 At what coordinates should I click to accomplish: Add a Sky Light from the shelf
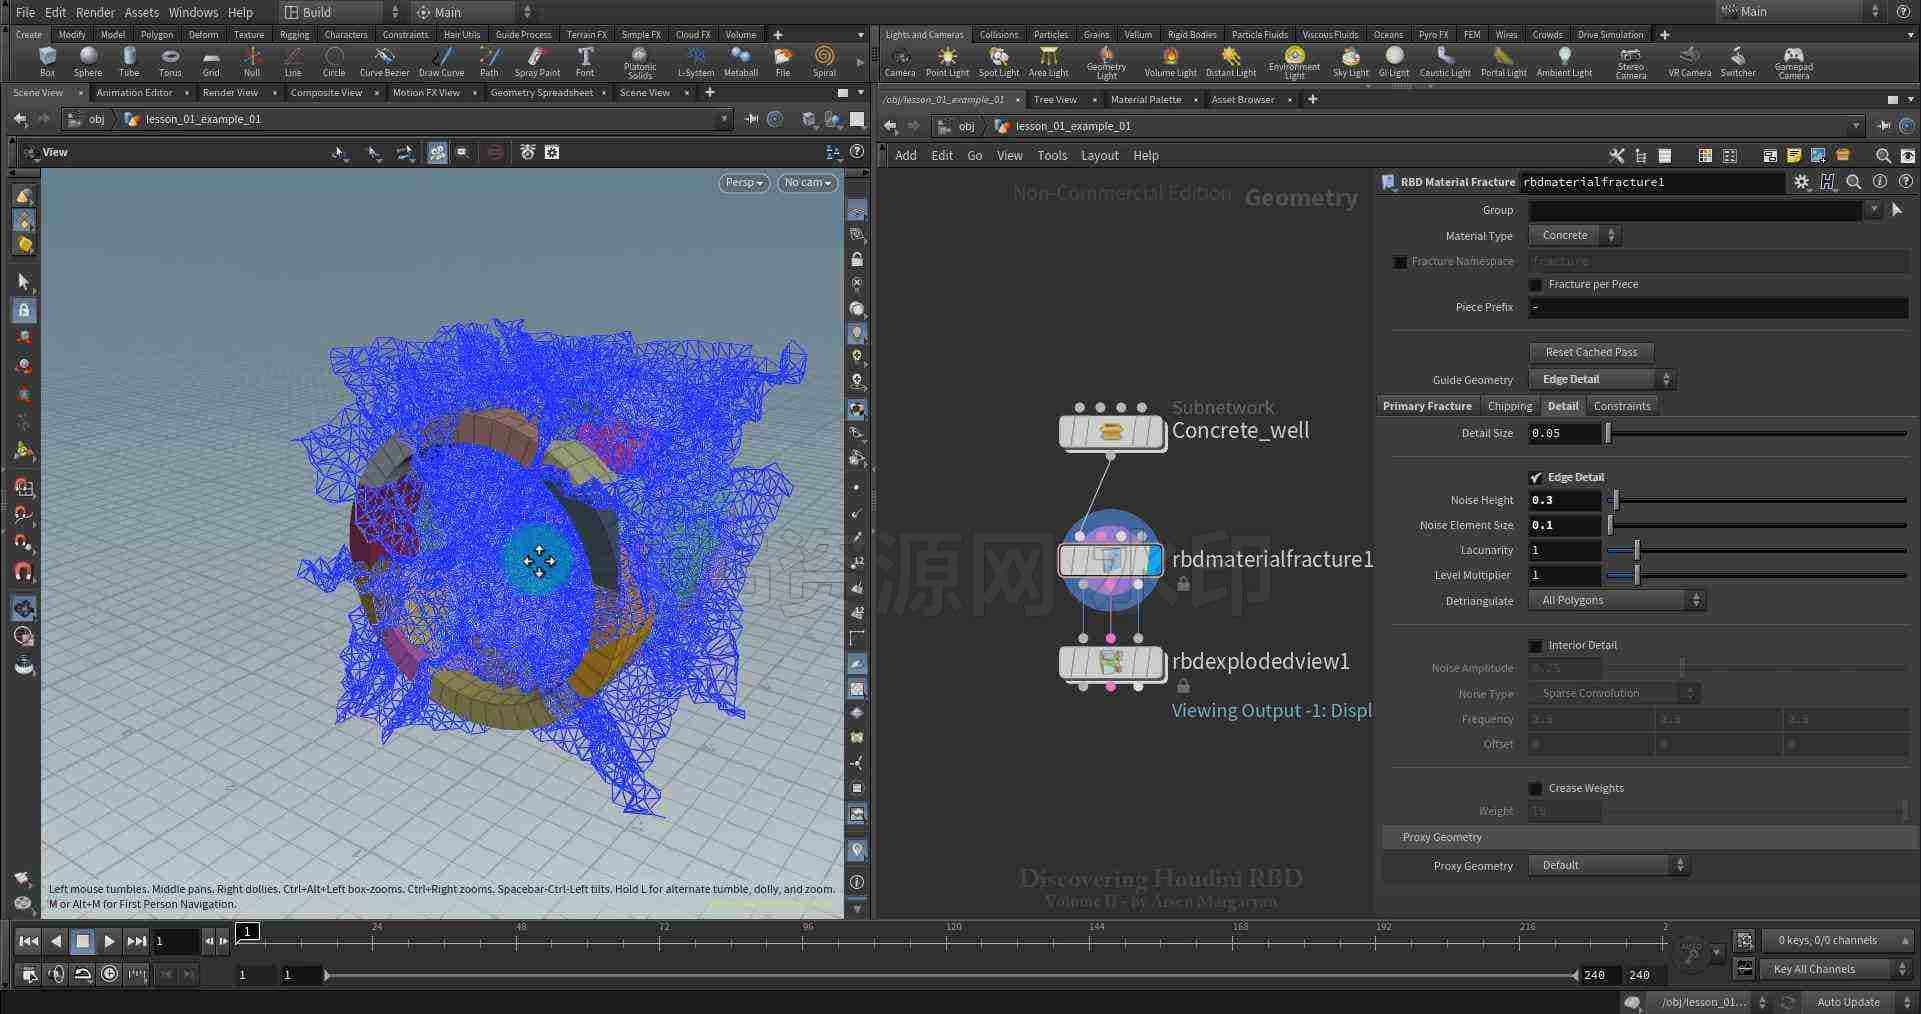click(x=1351, y=61)
